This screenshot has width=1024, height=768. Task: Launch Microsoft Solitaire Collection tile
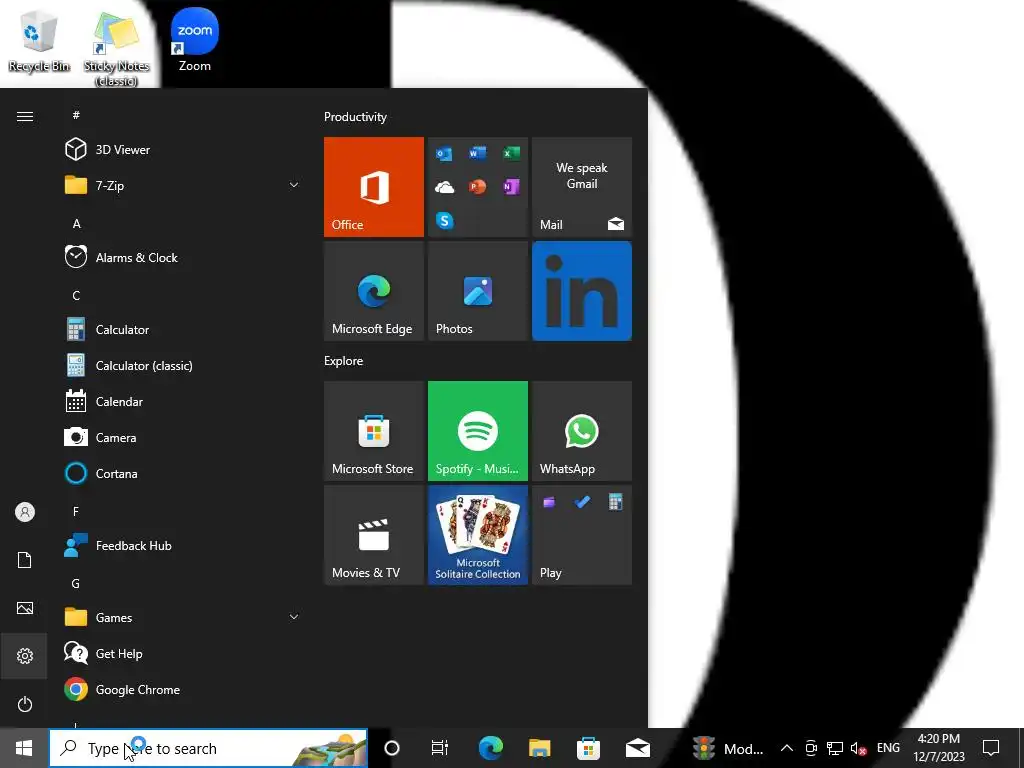[x=477, y=535]
